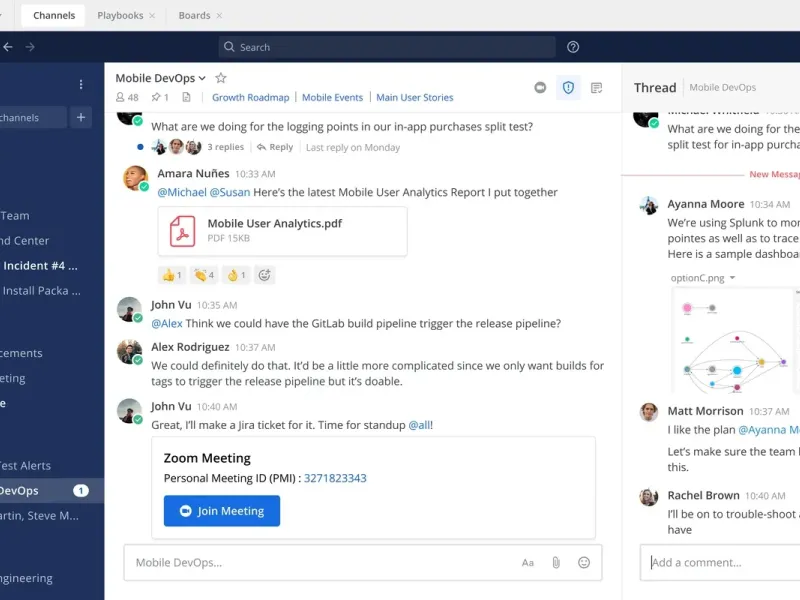Screen dimensions: 800x600
Task: Open the Main User Stories link
Action: pyautogui.click(x=414, y=97)
